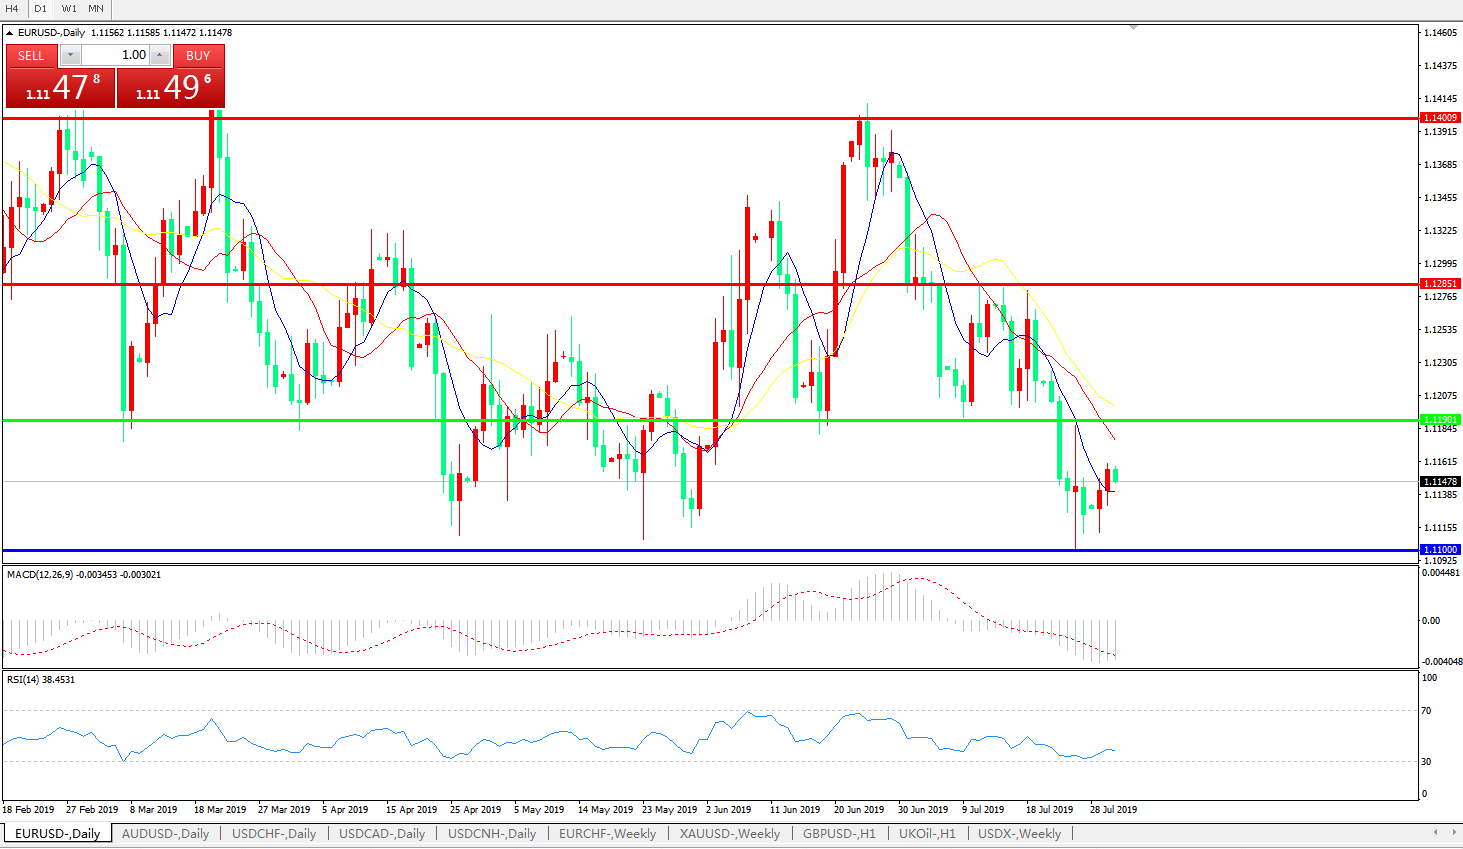Screen dimensions: 1463x849
Task: Open the AUDUSD-,Daily chart tab
Action: (x=165, y=834)
